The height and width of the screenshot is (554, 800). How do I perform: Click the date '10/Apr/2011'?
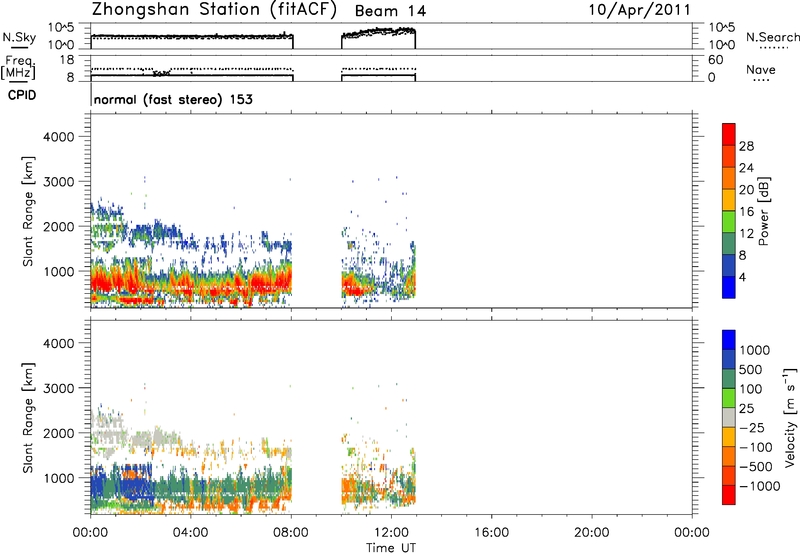[x=640, y=10]
